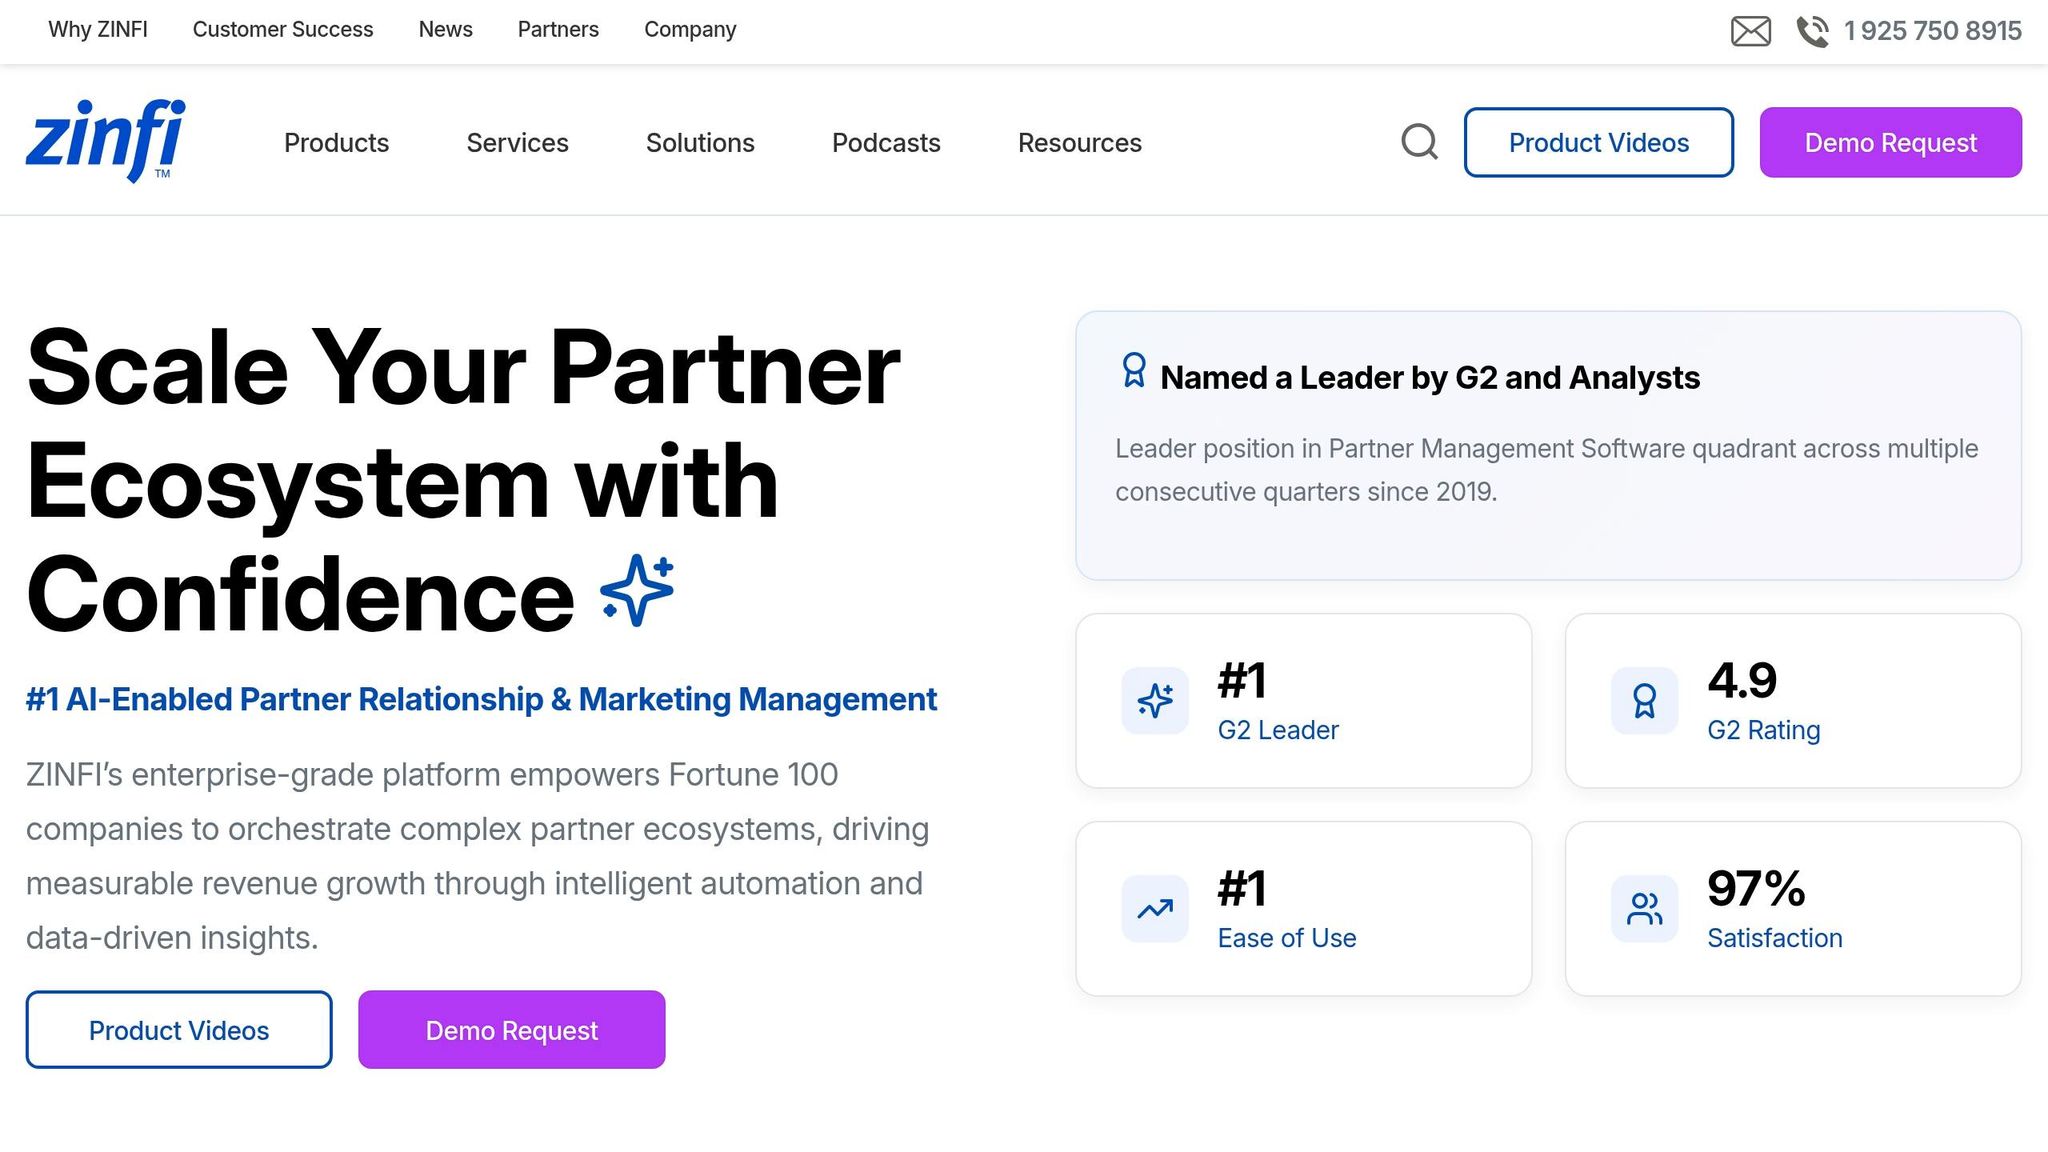Image resolution: width=2048 pixels, height=1152 pixels.
Task: Click the trending arrow Ease of Use icon
Action: point(1155,909)
